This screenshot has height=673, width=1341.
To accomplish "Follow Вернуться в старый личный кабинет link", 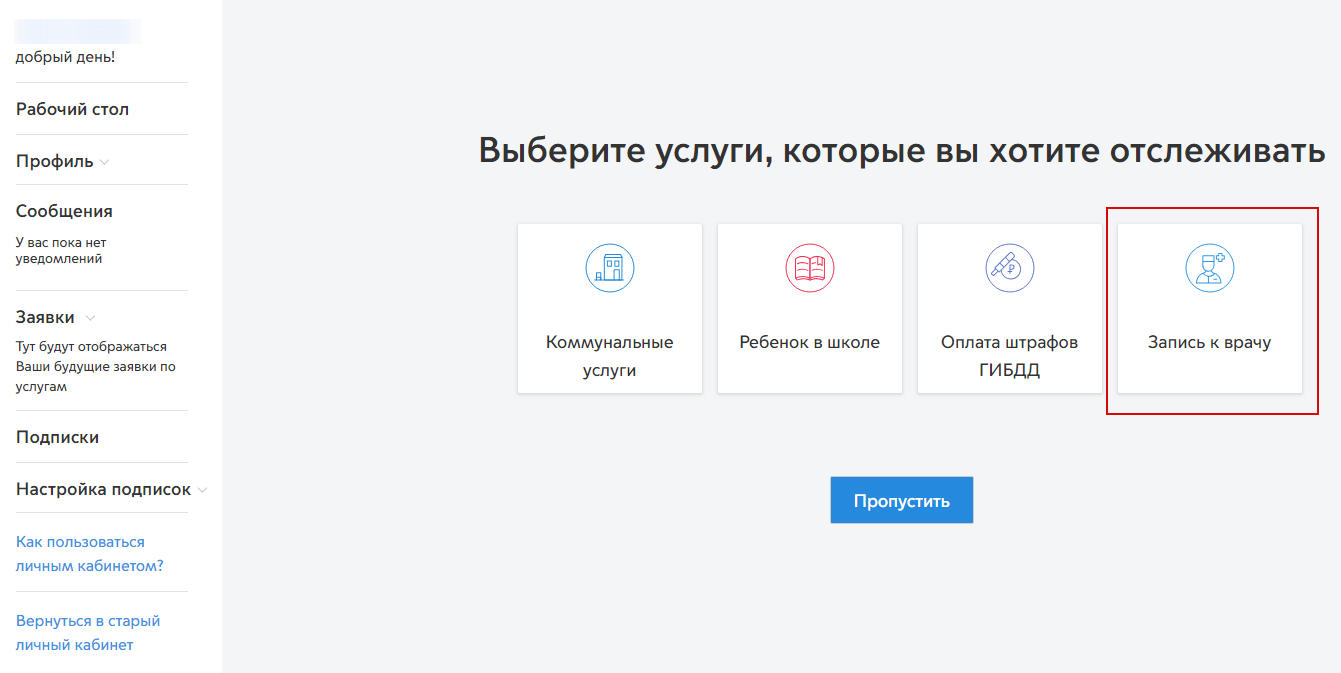I will pos(88,633).
